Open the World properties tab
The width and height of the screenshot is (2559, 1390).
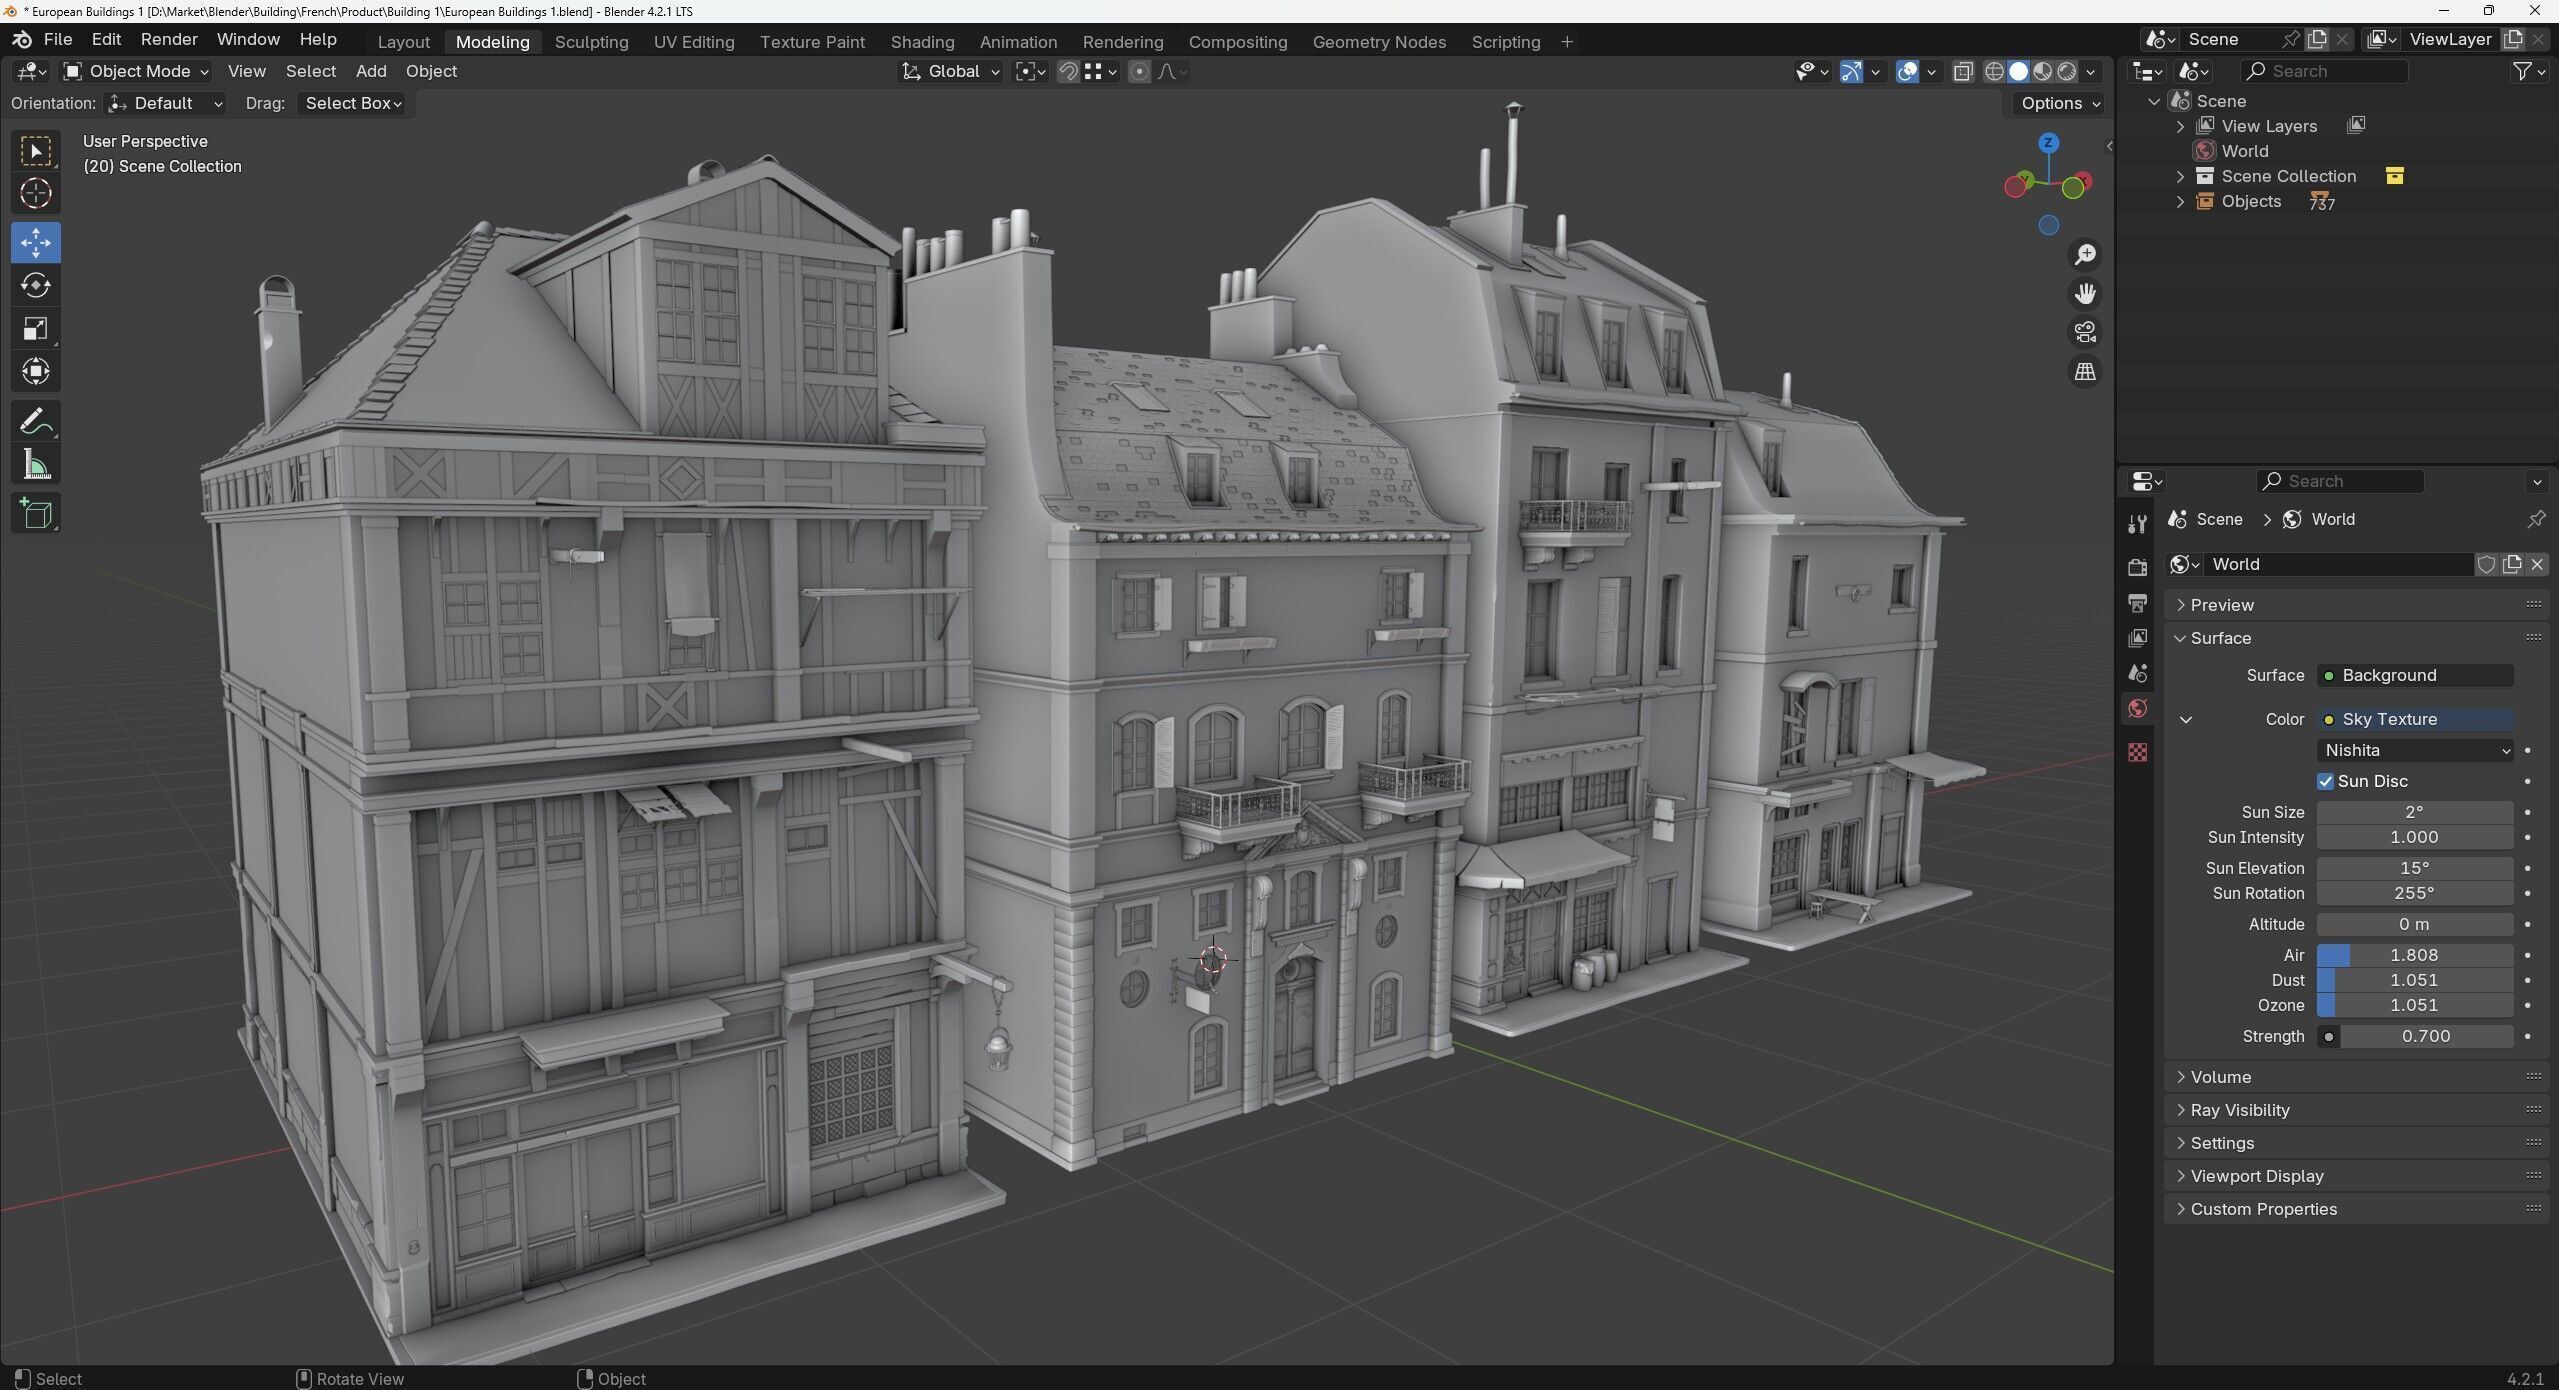[2137, 709]
